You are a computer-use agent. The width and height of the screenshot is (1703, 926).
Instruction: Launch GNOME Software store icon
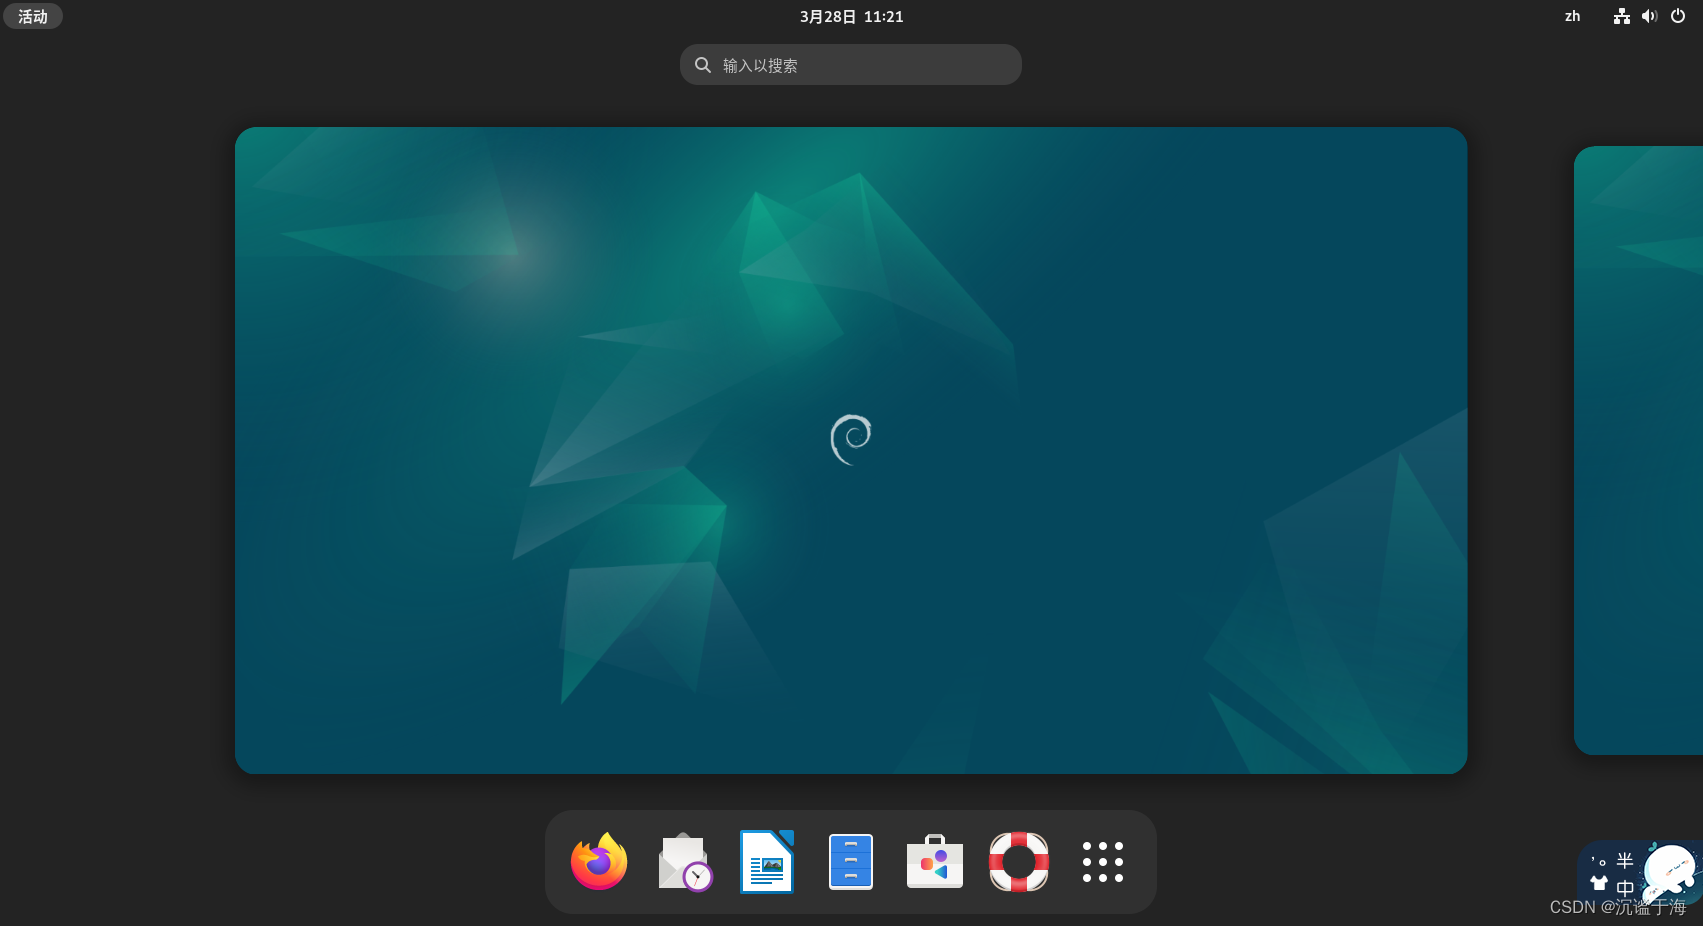[x=935, y=861]
